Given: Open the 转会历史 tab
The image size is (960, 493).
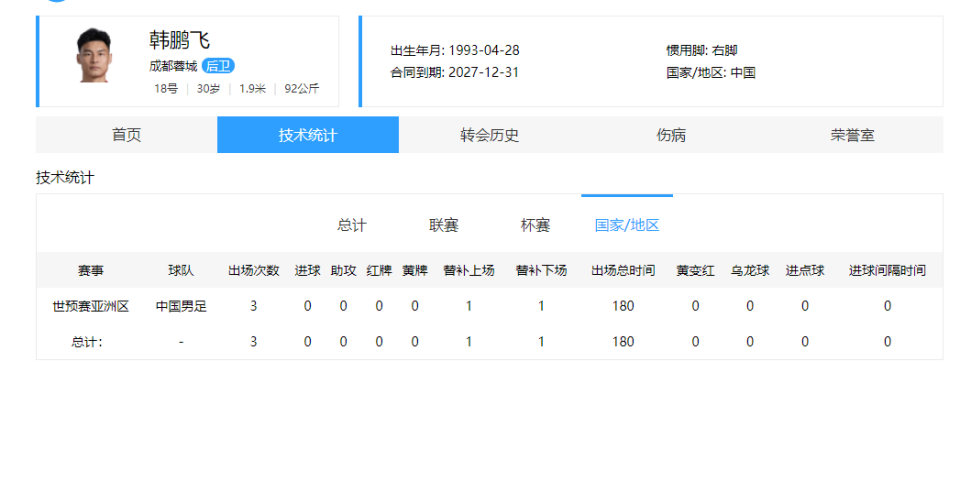Looking at the screenshot, I should (x=489, y=135).
